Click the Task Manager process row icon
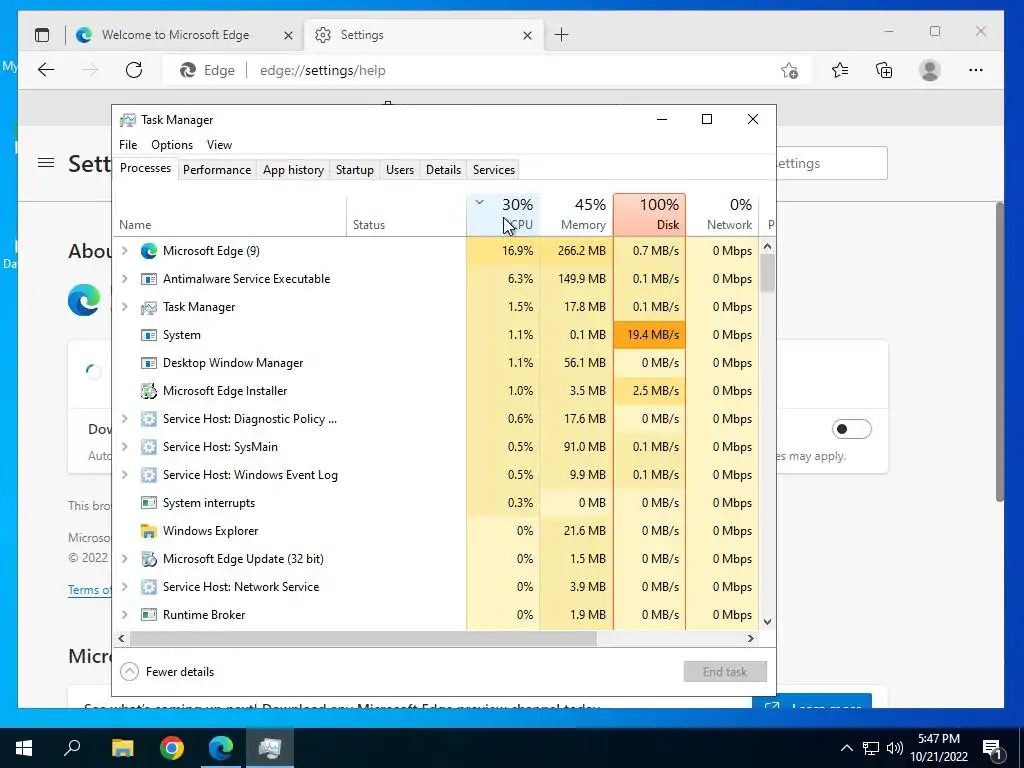This screenshot has width=1024, height=768. tap(149, 307)
